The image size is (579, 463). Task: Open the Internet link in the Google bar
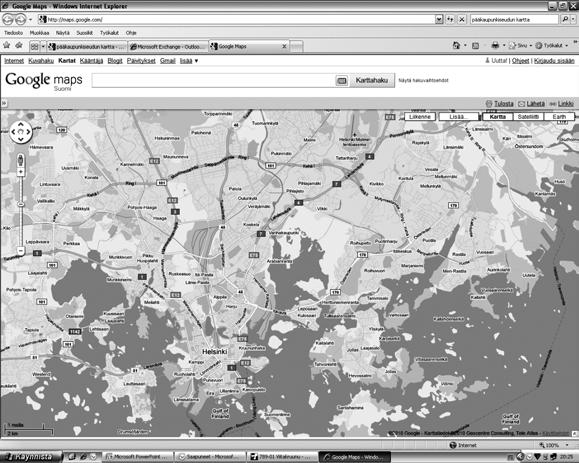click(14, 61)
